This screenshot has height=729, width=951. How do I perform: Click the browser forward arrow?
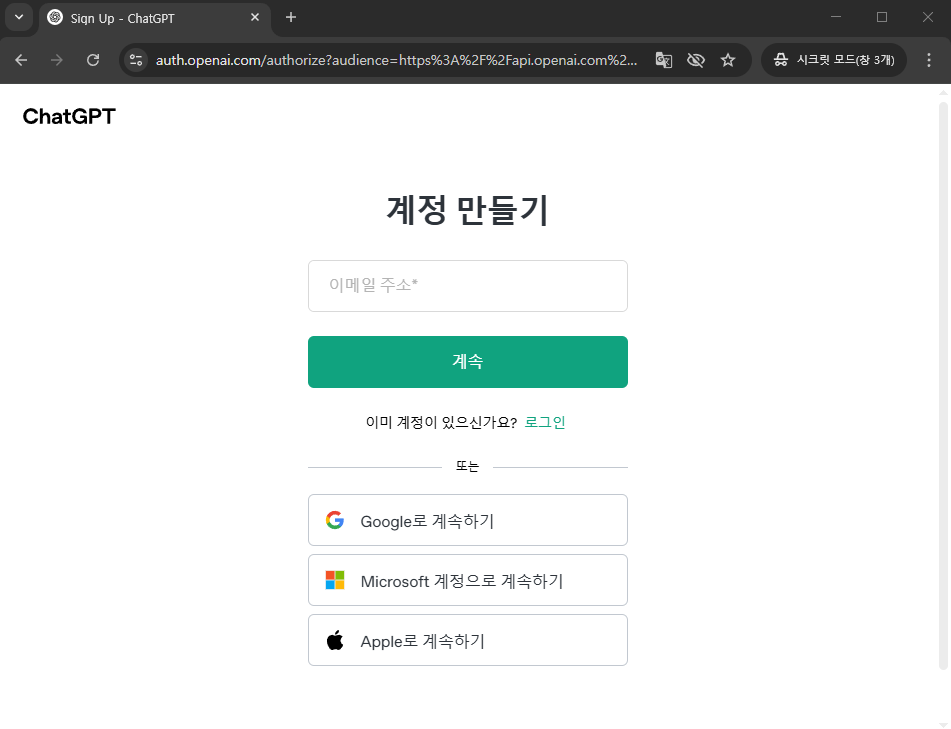(56, 60)
